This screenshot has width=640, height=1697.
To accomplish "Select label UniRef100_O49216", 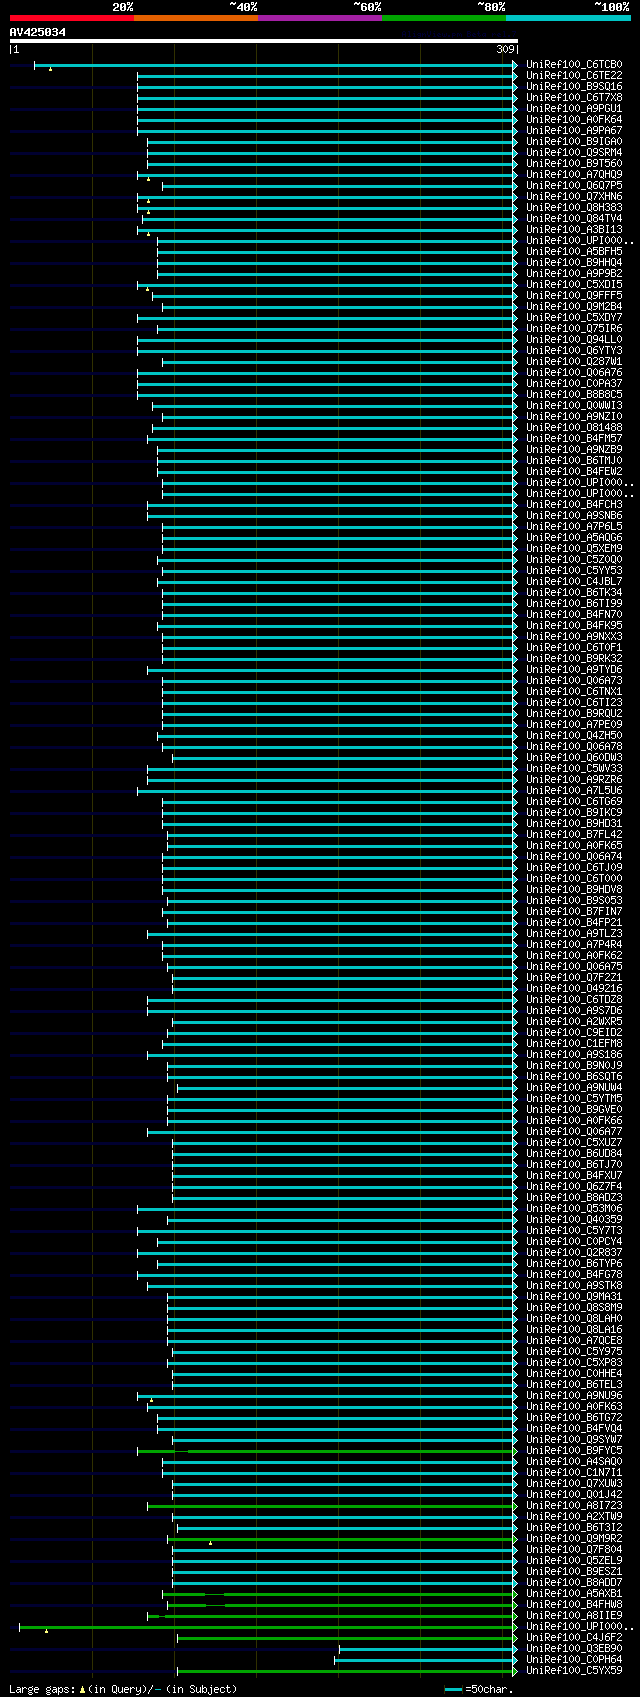I will tap(574, 989).
